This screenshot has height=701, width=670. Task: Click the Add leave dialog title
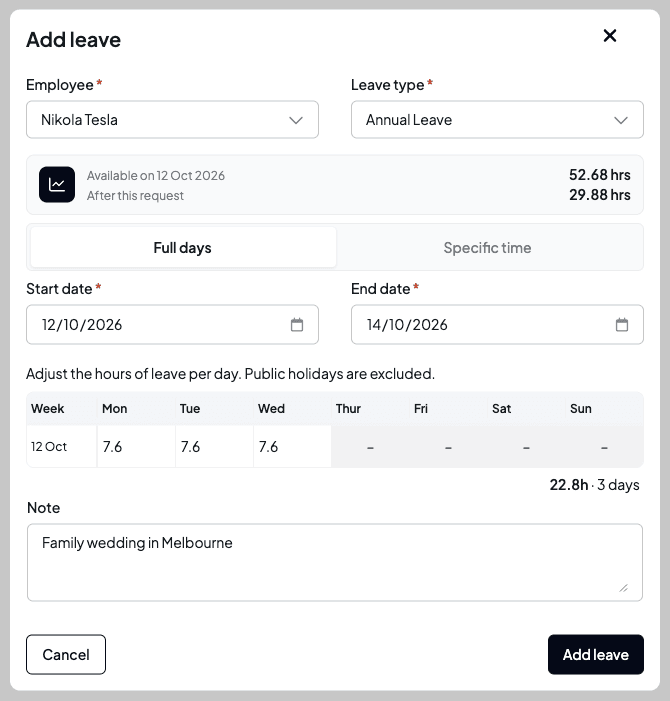(x=73, y=40)
